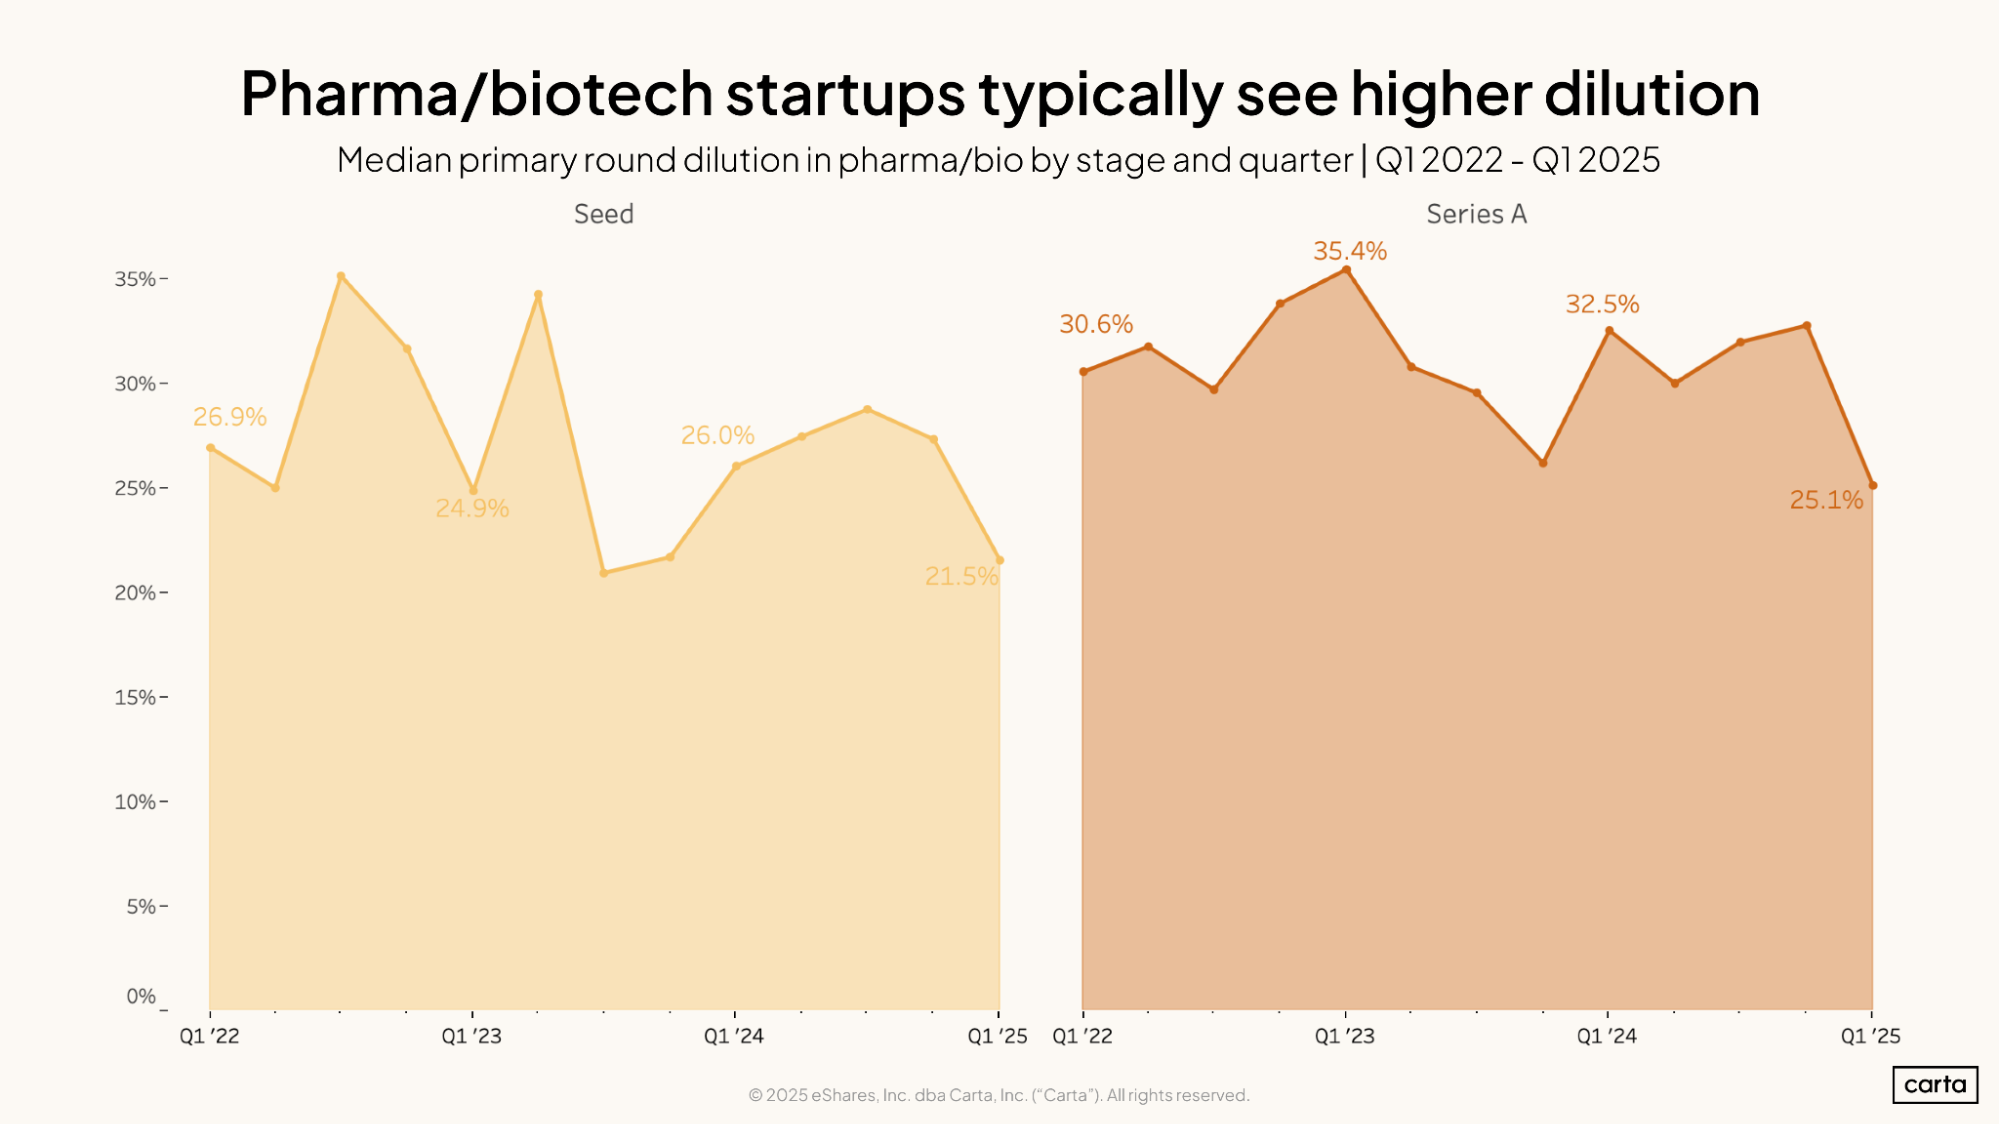Viewport: 1999px width, 1125px height.
Task: Click the orange Series A filled area
Action: click(1476, 720)
